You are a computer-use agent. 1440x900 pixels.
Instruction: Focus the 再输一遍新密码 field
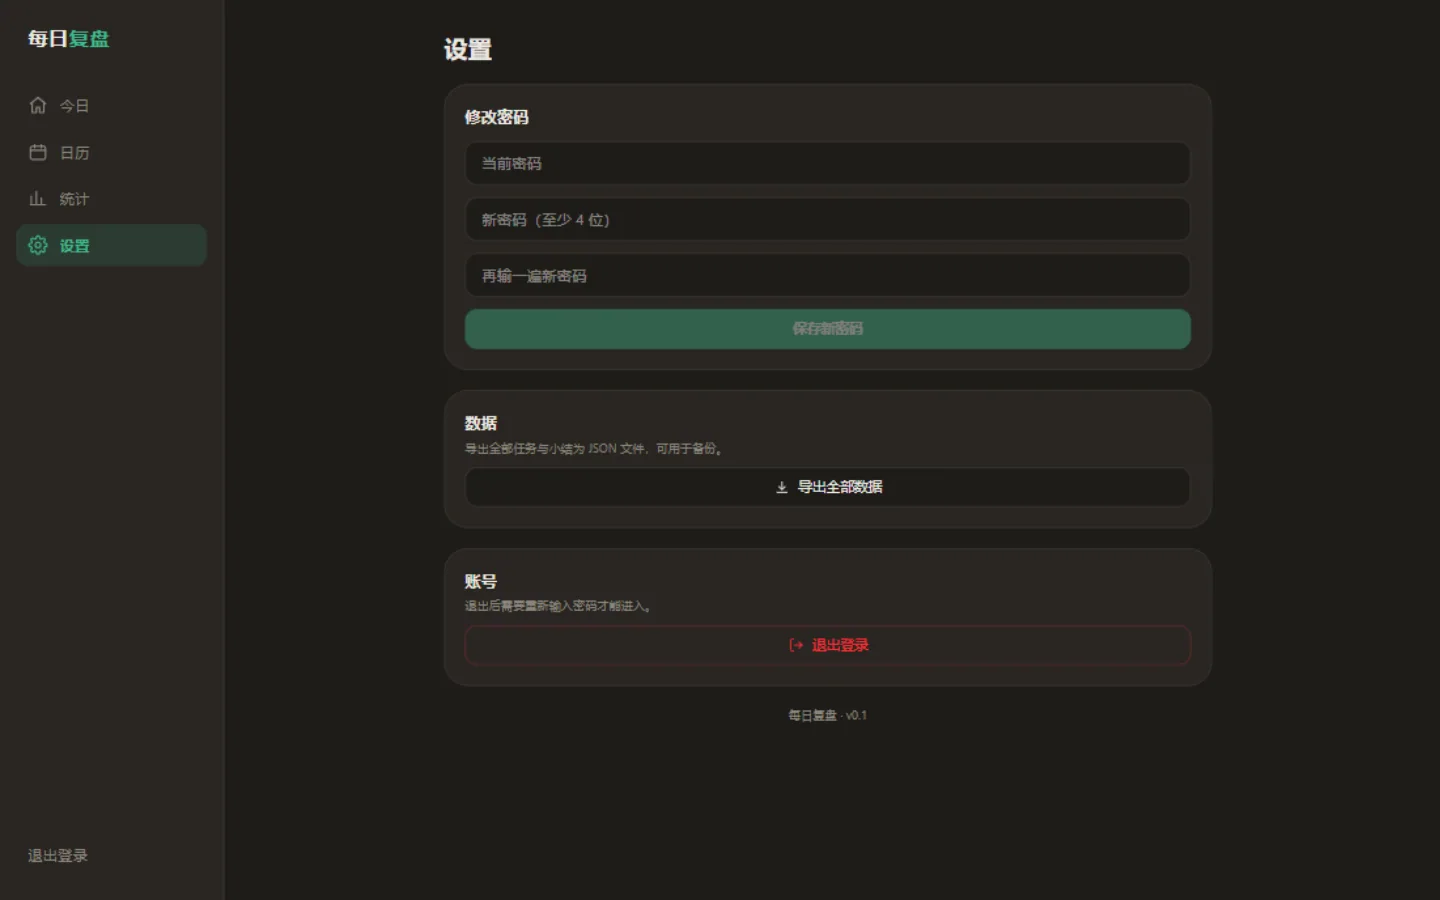point(828,275)
